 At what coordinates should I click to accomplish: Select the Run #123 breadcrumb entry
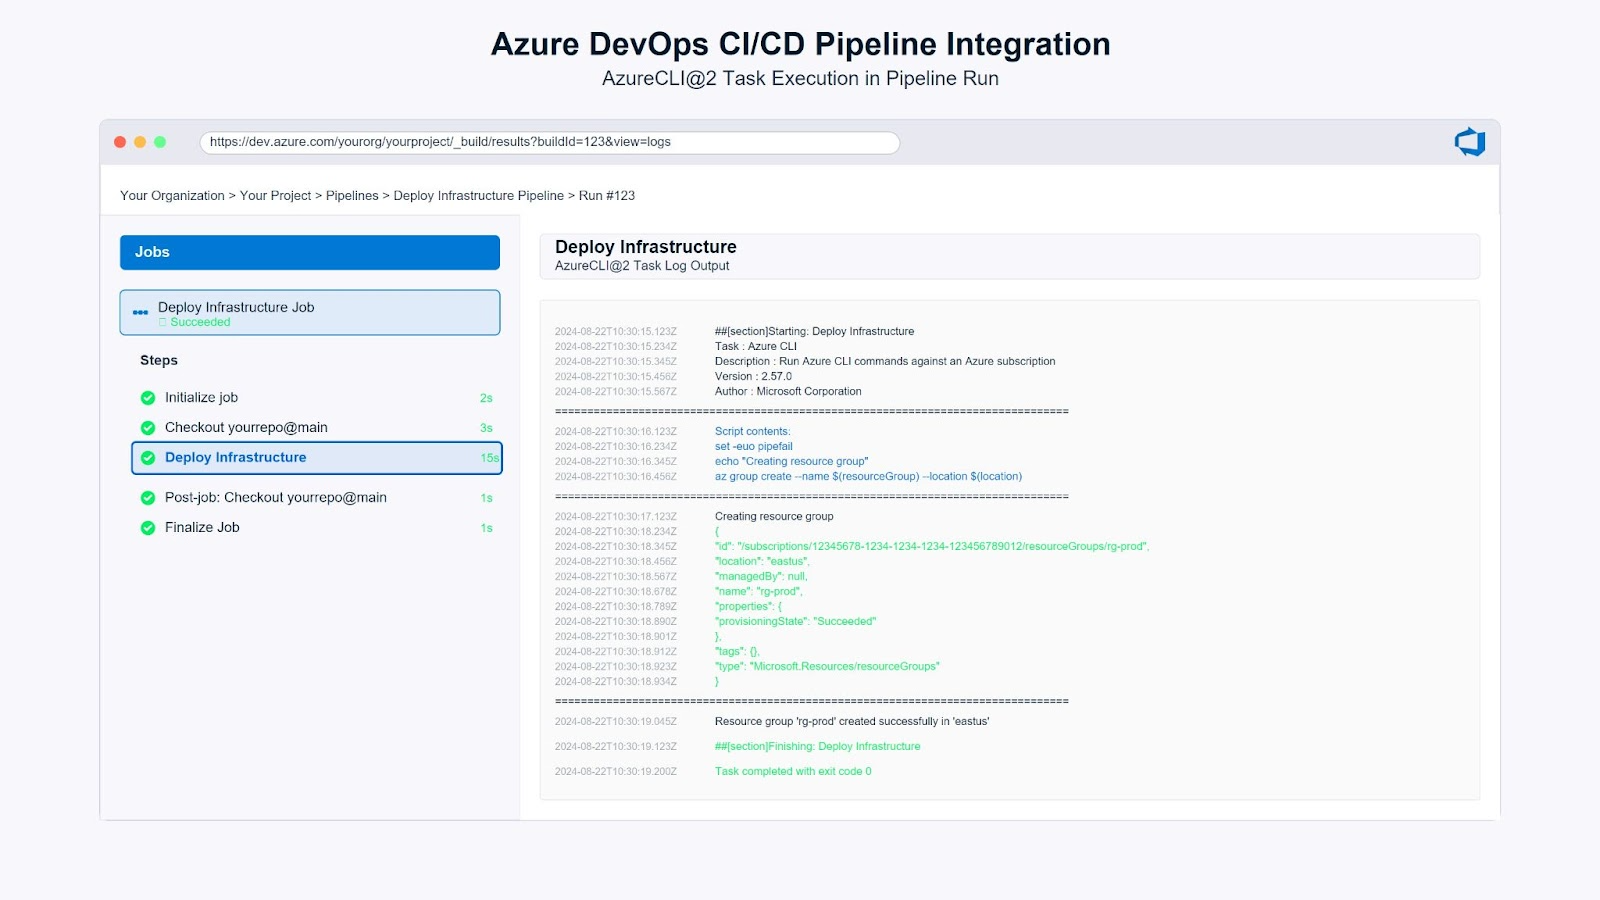point(604,195)
